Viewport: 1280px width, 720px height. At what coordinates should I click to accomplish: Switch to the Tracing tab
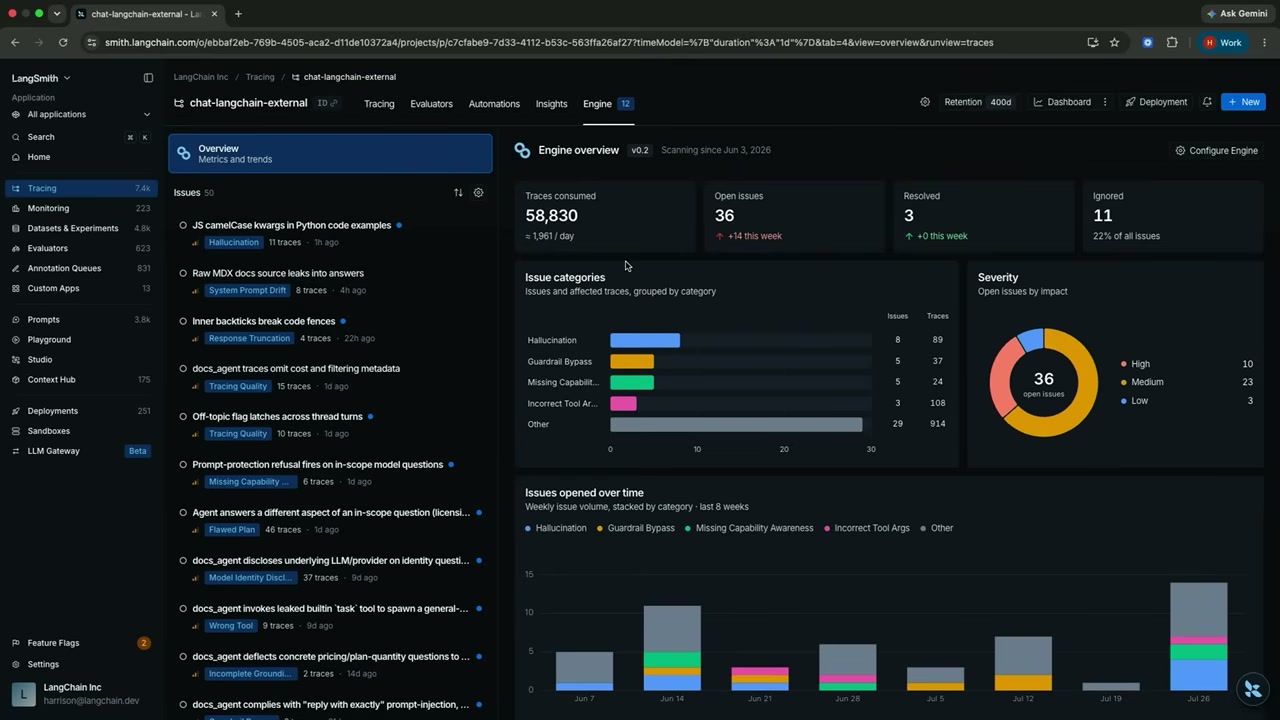(379, 104)
